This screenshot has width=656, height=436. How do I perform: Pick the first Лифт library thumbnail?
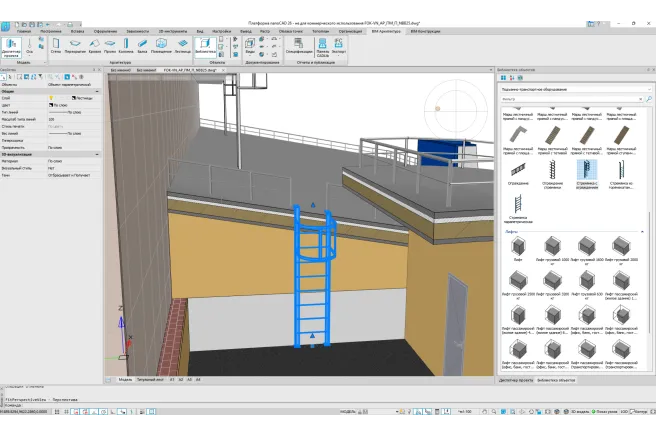tap(518, 245)
